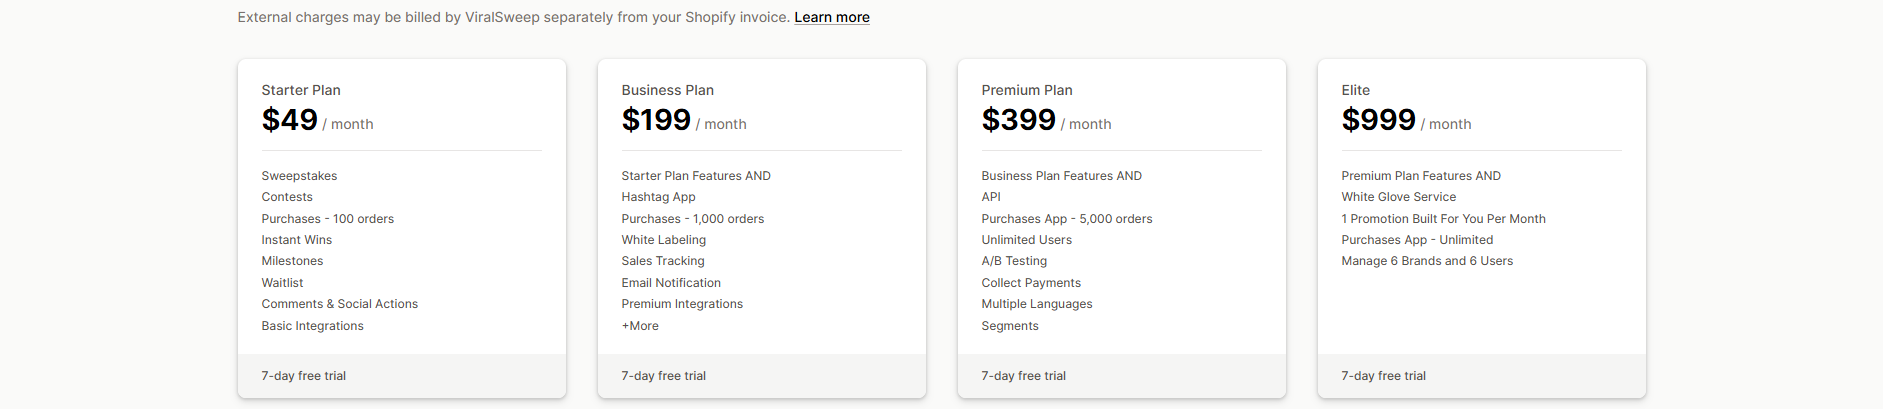Click Sweepstakes in Starter Plan list

point(299,176)
